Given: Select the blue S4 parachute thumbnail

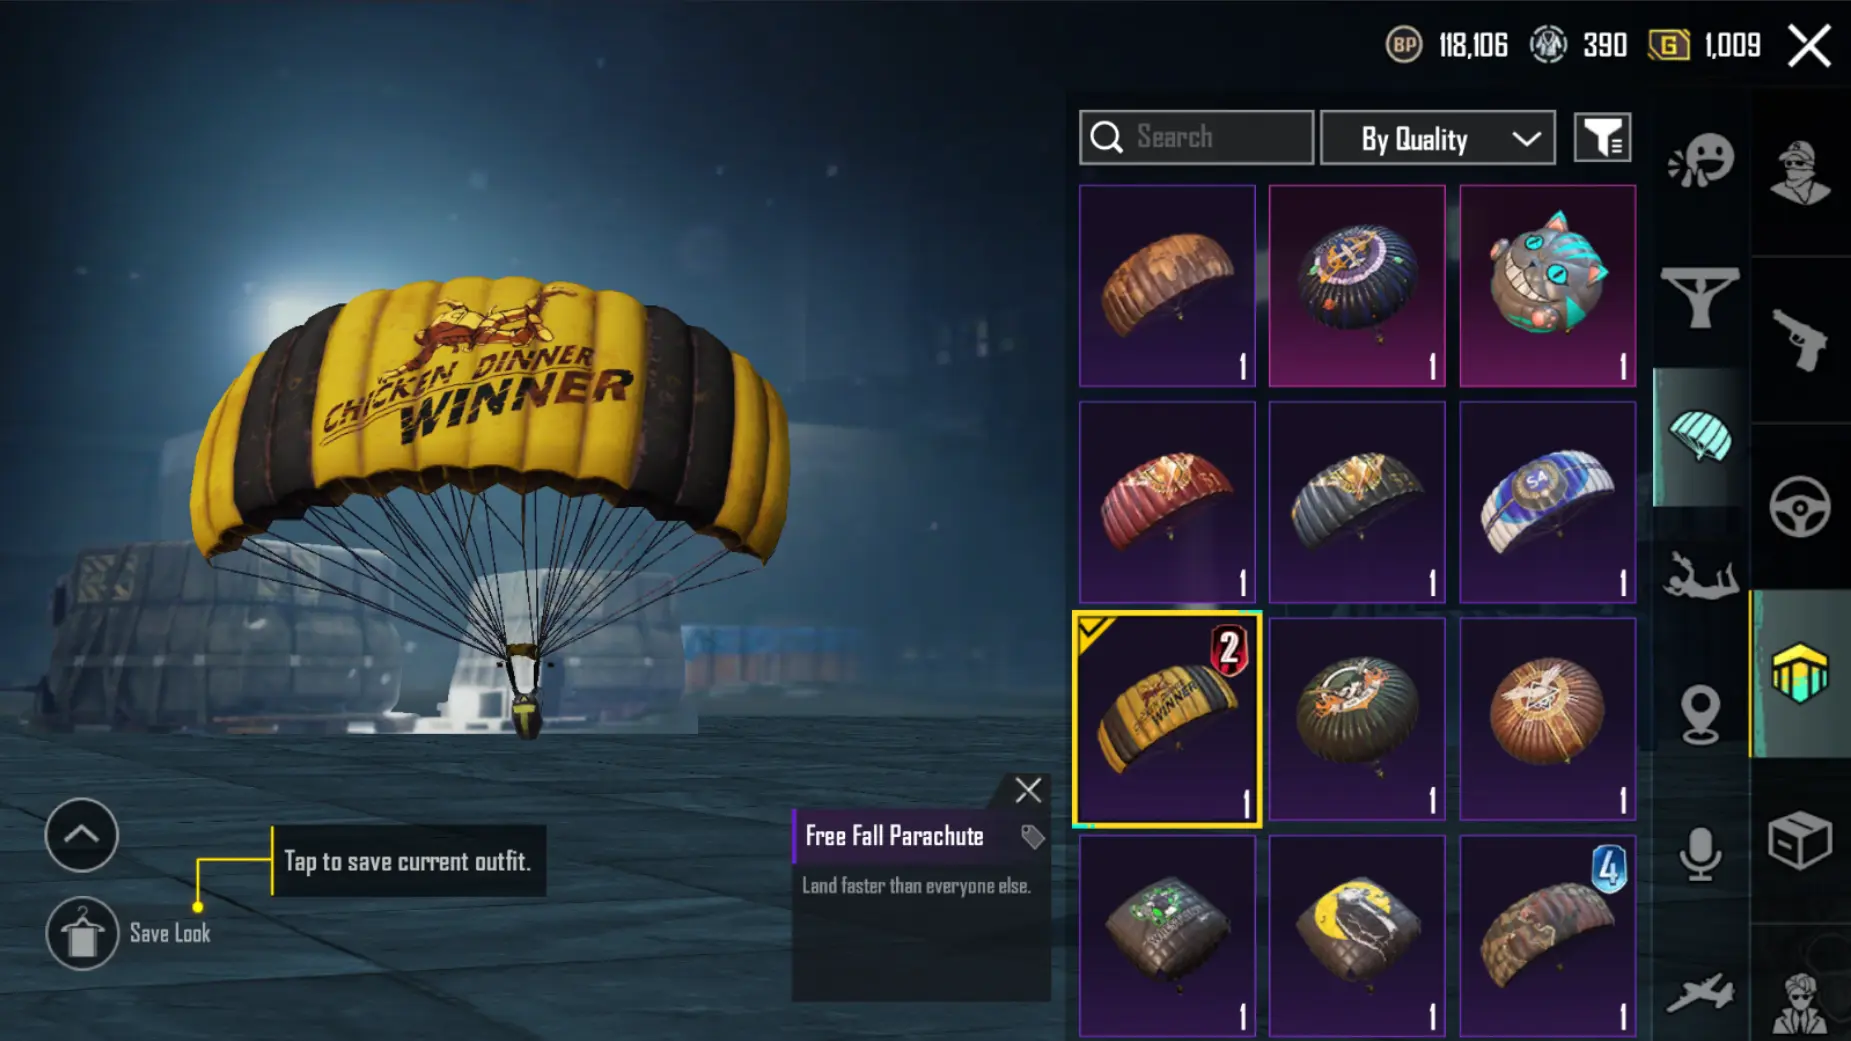Looking at the screenshot, I should (1547, 502).
